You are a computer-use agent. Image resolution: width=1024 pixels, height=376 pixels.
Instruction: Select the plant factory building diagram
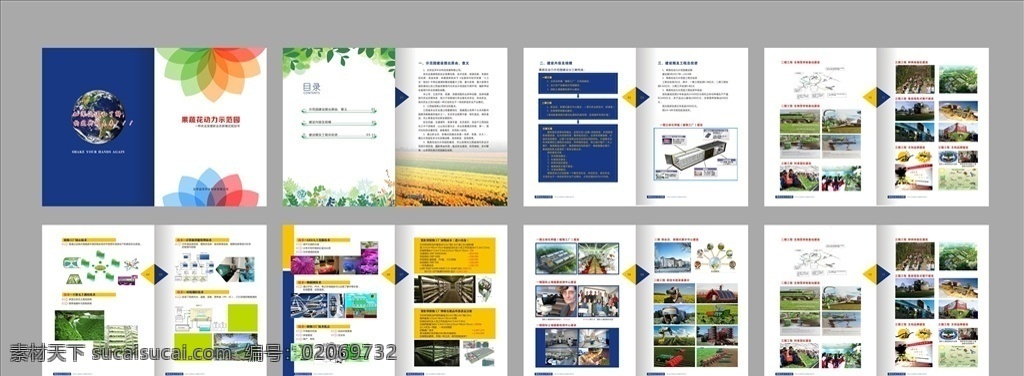tap(696, 154)
